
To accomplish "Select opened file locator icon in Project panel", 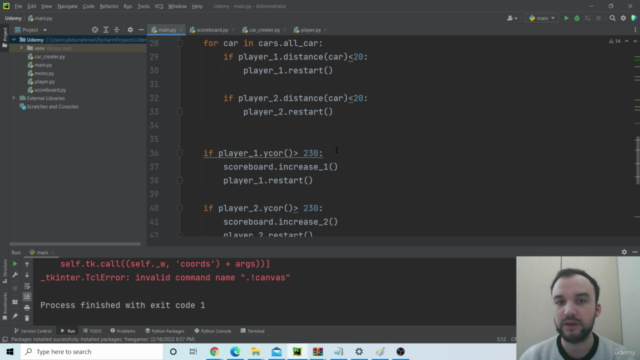I will tap(95, 30).
